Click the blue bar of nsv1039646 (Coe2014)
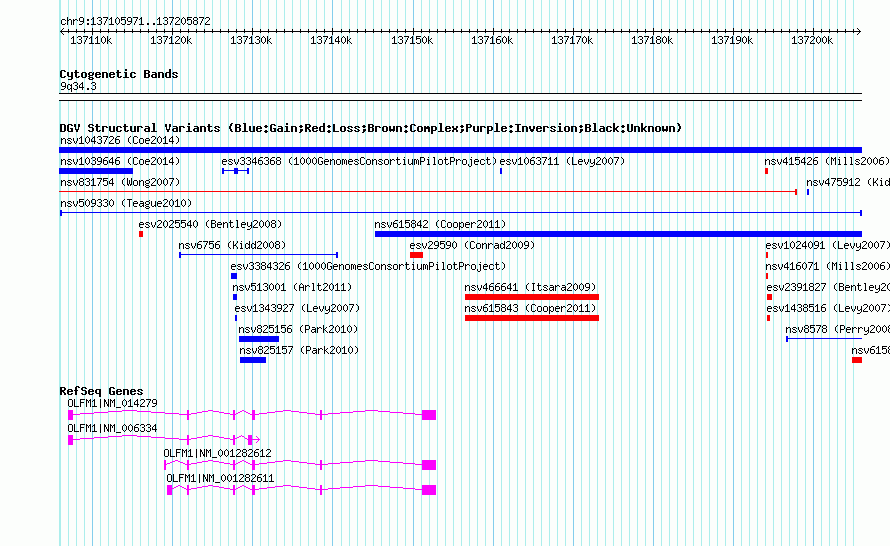 click(96, 171)
